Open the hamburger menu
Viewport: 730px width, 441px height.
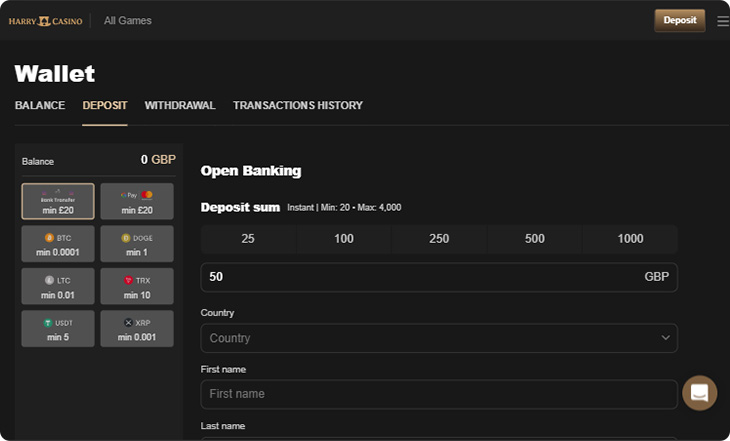[x=722, y=21]
